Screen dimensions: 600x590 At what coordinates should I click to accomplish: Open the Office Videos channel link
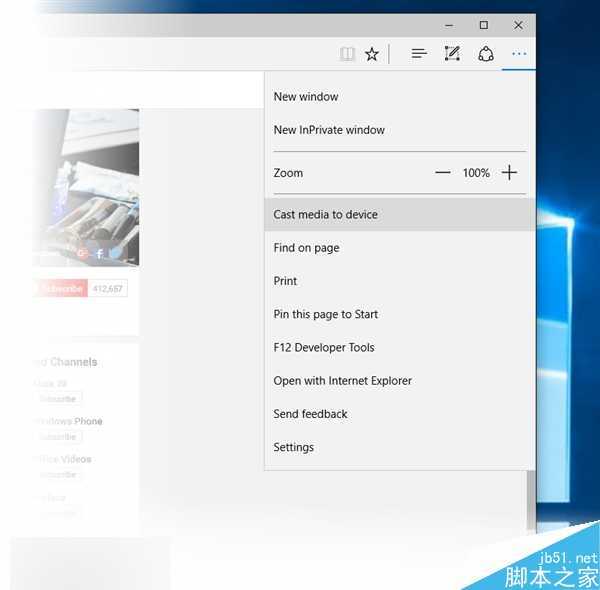63,459
